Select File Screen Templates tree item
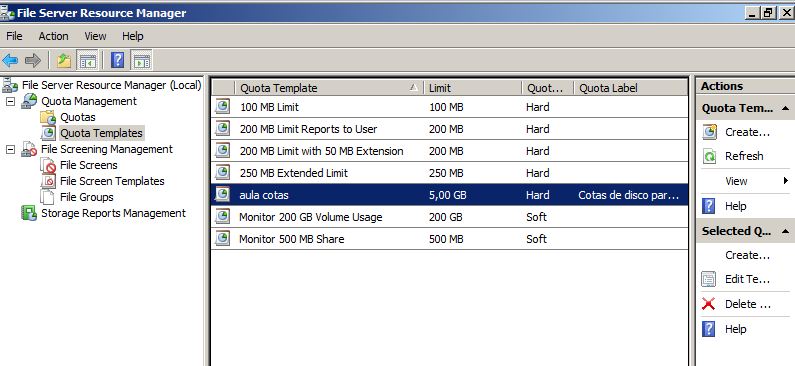 (x=112, y=181)
